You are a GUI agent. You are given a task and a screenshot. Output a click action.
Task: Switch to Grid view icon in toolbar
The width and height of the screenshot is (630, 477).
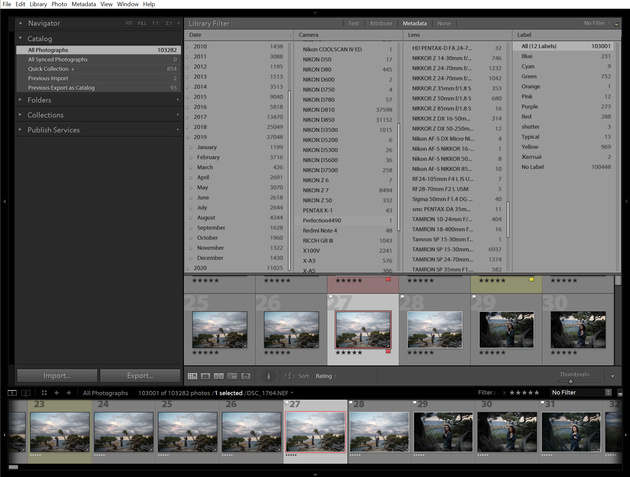pyautogui.click(x=192, y=376)
